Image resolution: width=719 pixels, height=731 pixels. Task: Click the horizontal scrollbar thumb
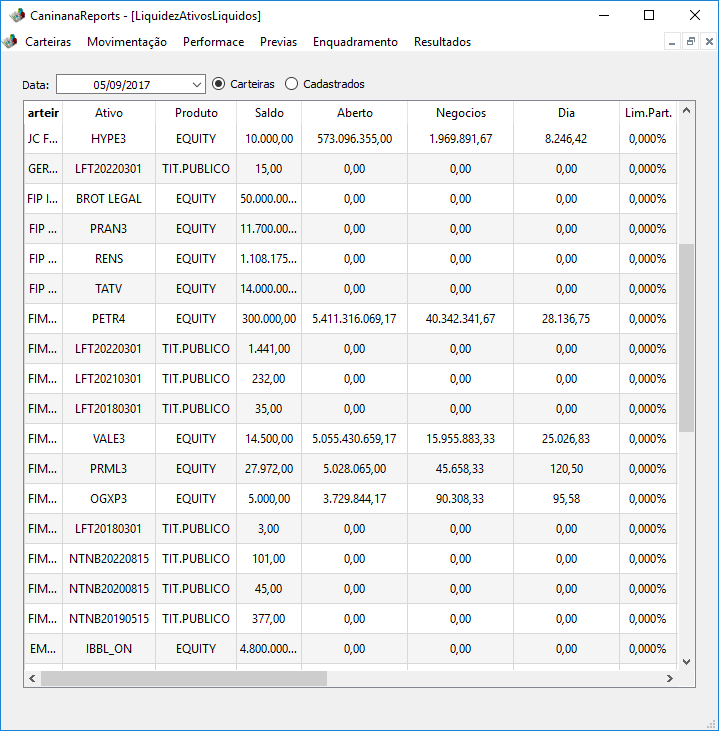click(x=184, y=678)
